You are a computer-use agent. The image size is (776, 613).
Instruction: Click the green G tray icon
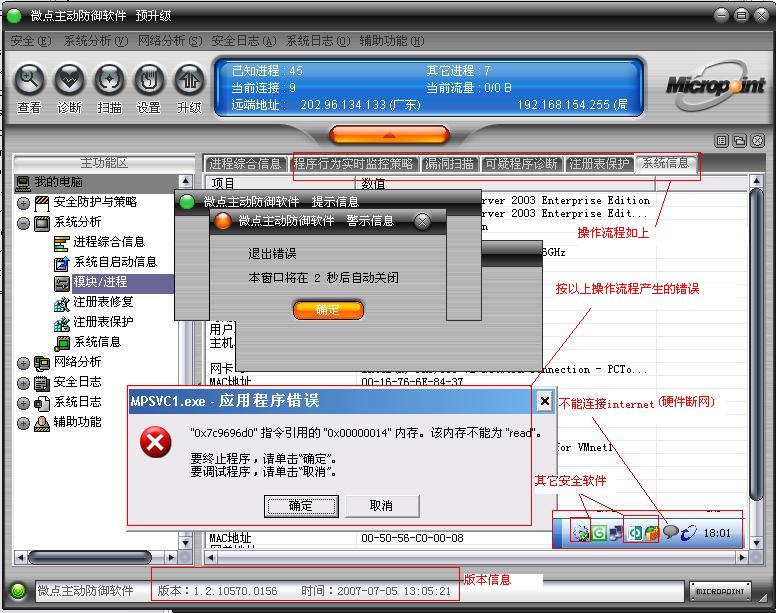tap(599, 533)
